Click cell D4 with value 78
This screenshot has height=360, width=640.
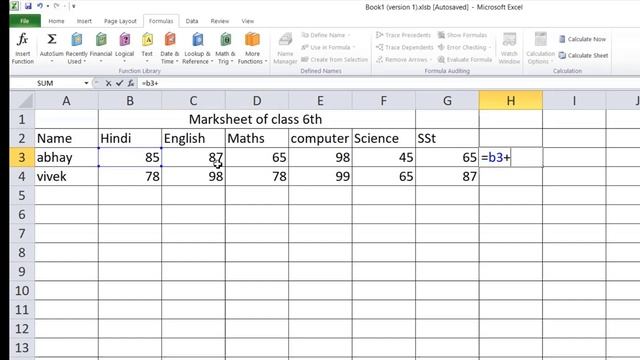click(x=257, y=176)
